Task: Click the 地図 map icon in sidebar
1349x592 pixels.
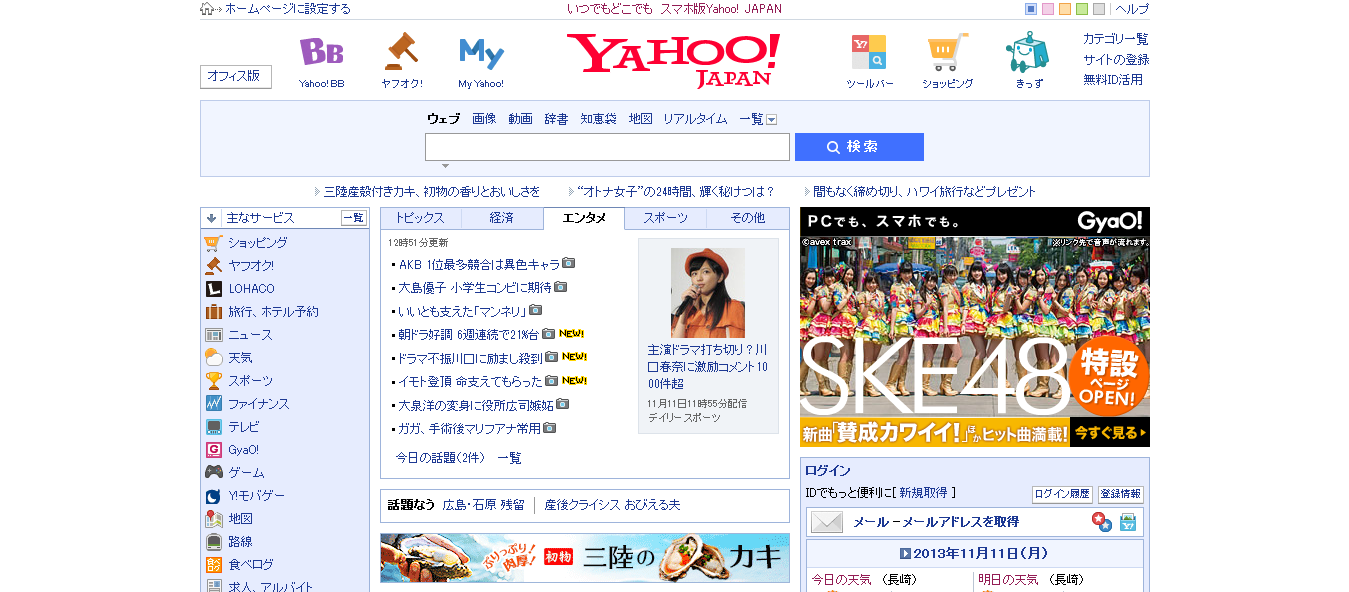Action: (213, 519)
